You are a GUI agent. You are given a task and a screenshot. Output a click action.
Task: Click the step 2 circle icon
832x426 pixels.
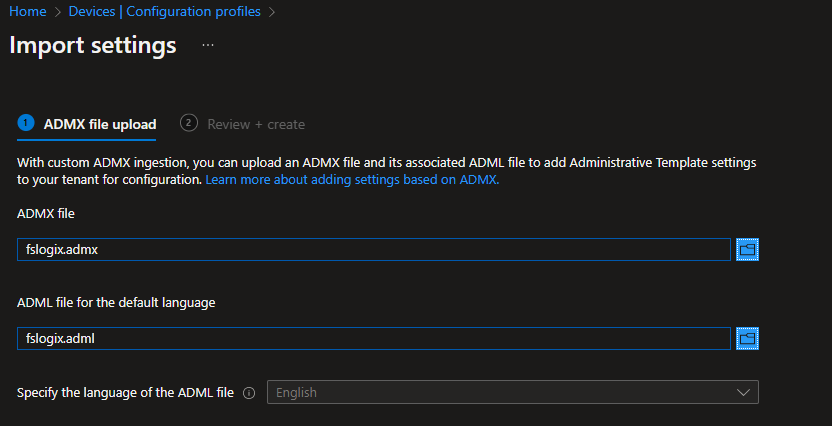point(188,123)
